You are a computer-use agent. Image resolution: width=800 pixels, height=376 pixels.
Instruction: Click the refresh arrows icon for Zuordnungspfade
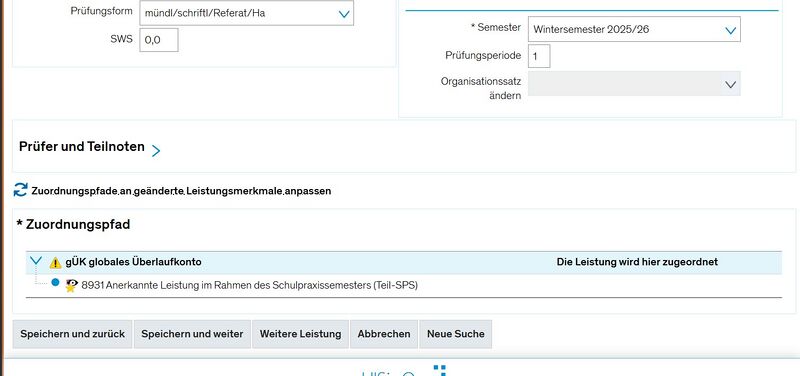point(20,190)
